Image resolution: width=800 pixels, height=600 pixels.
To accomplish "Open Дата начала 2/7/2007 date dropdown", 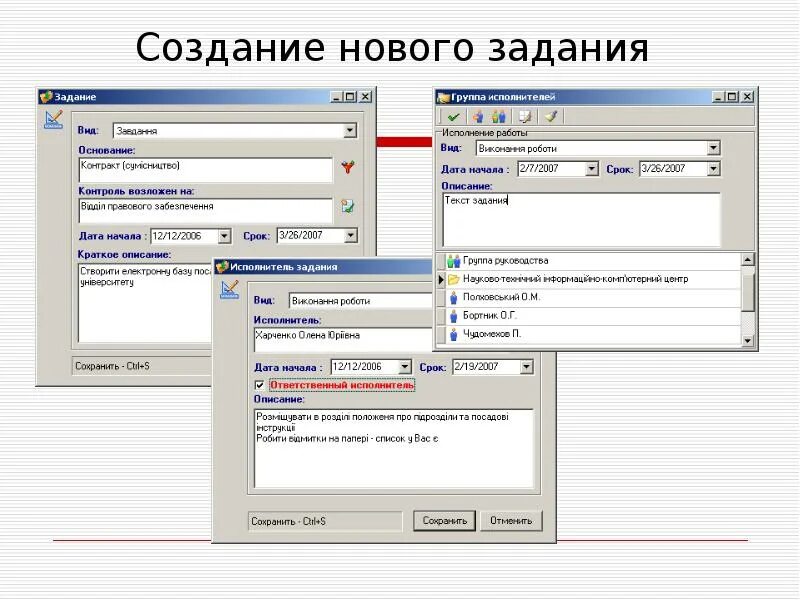I will pyautogui.click(x=591, y=168).
